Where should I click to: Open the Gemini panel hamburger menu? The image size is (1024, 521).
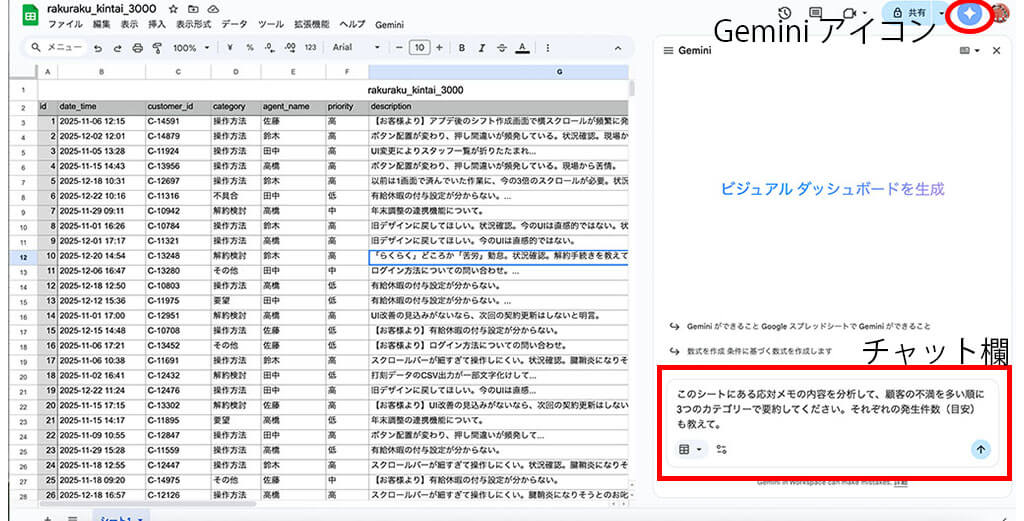668,50
